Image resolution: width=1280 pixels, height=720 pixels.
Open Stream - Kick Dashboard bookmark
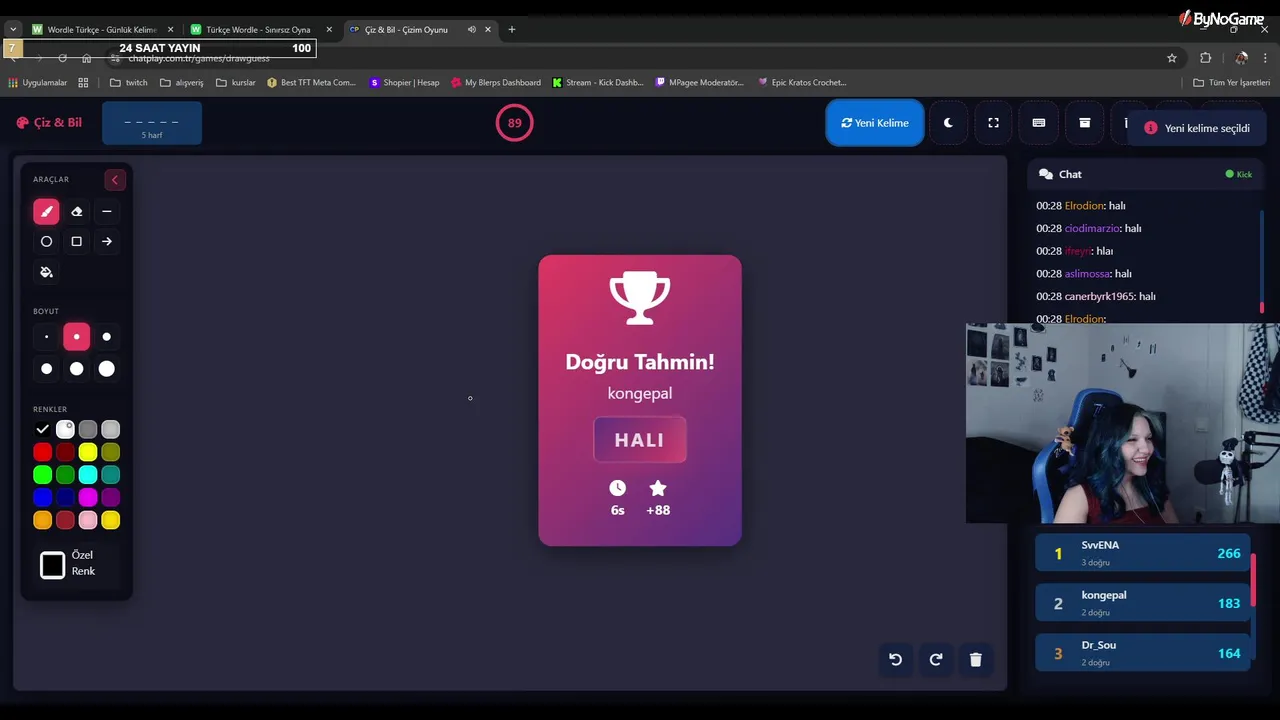(598, 83)
